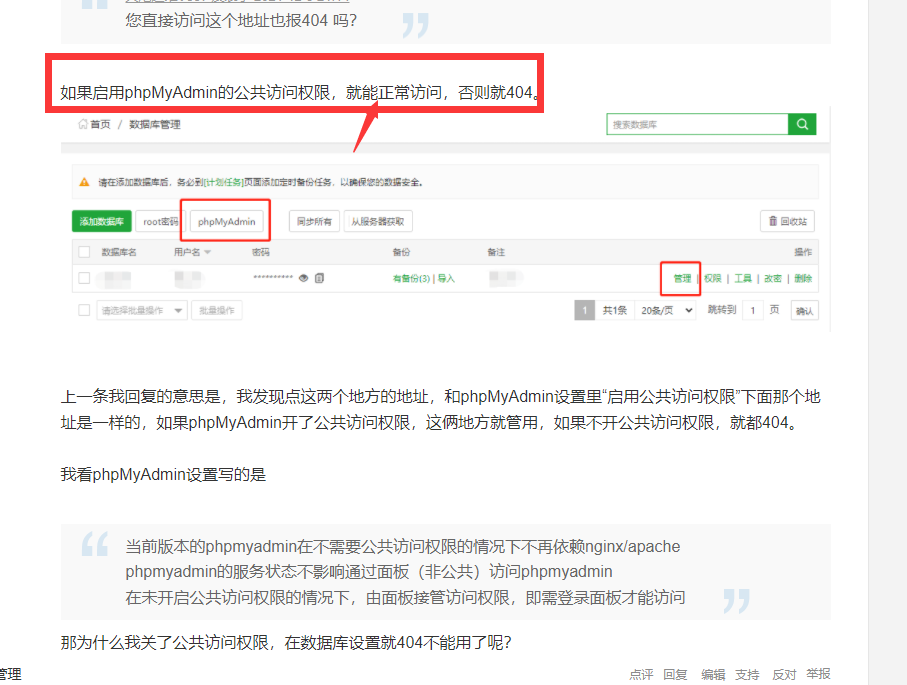Click the 数据库名 column header
This screenshot has height=685, width=907.
click(119, 252)
